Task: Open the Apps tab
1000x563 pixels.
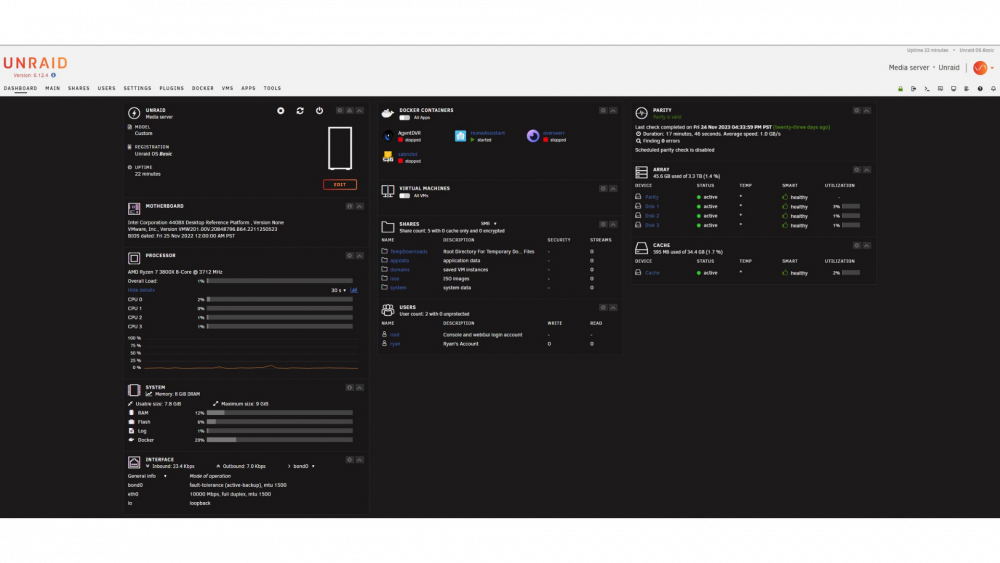Action: pyautogui.click(x=248, y=89)
